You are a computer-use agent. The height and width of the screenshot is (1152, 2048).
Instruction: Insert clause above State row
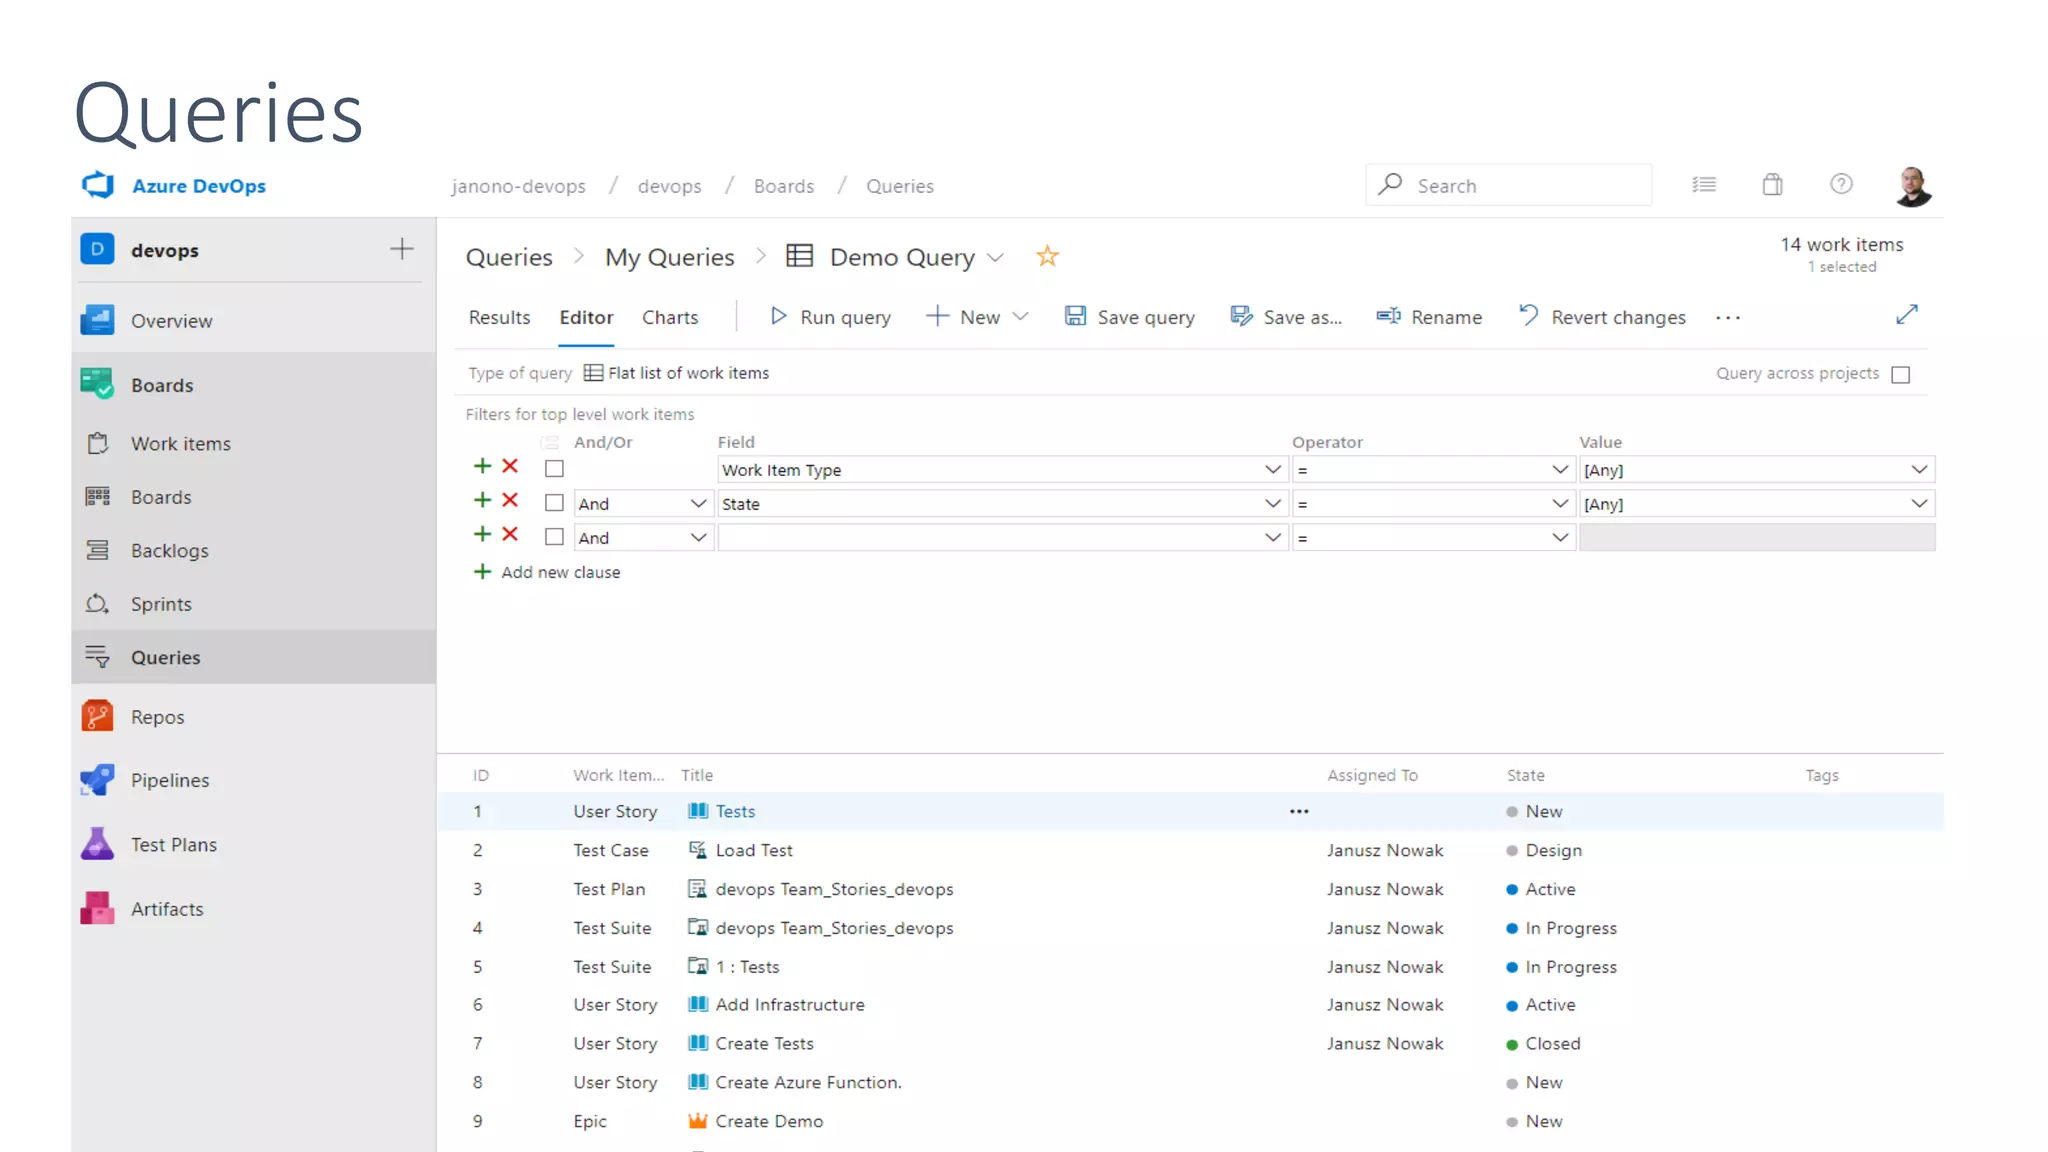tap(482, 501)
